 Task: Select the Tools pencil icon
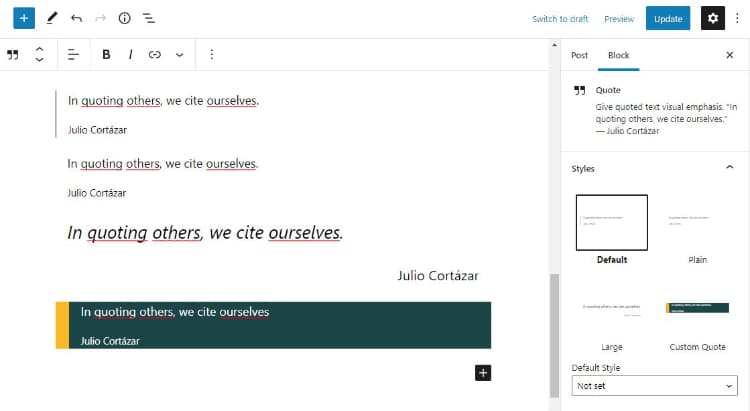pyautogui.click(x=52, y=19)
